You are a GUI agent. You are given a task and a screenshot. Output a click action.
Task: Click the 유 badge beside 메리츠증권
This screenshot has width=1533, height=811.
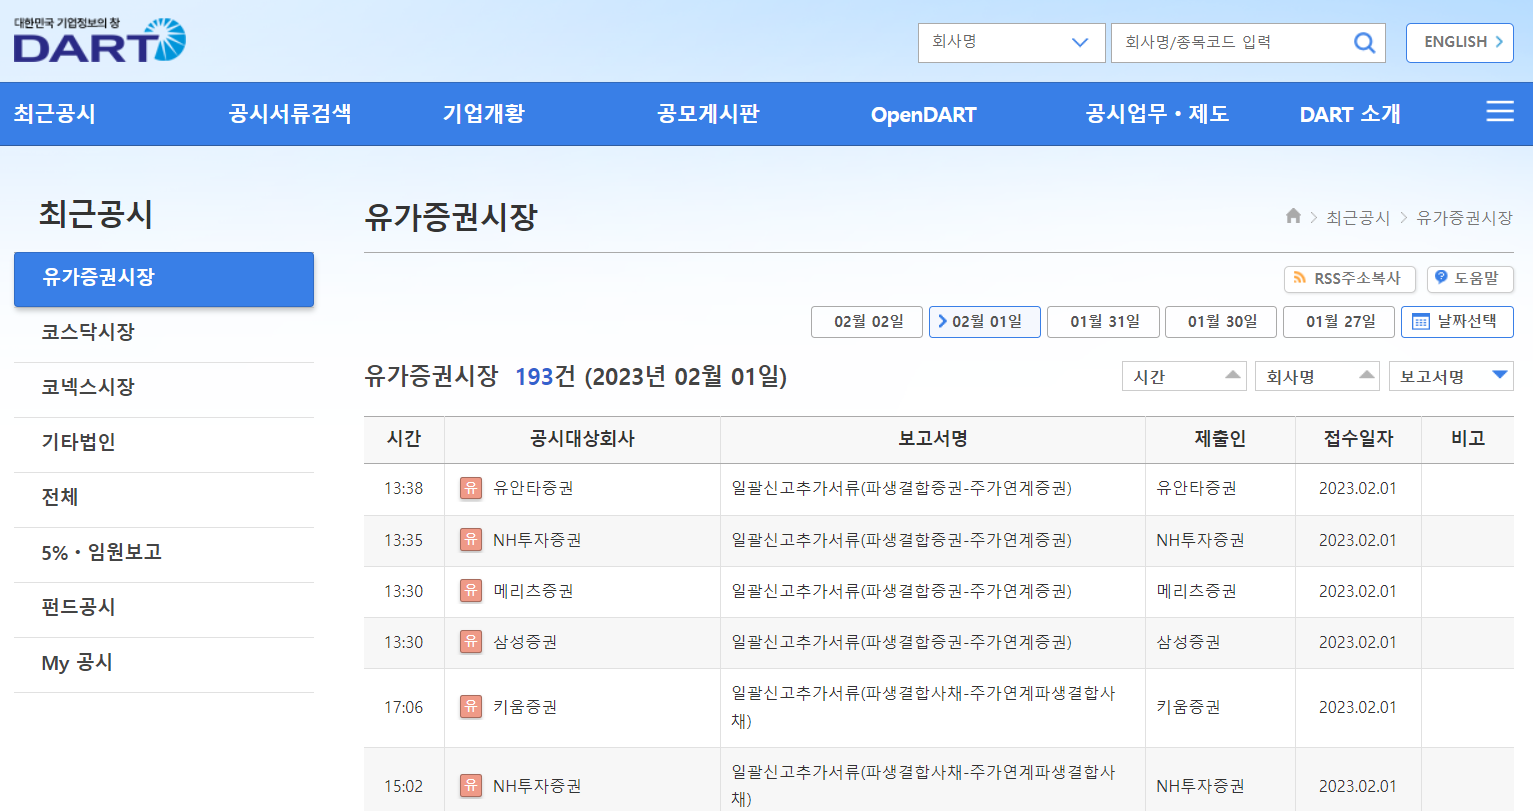point(470,591)
